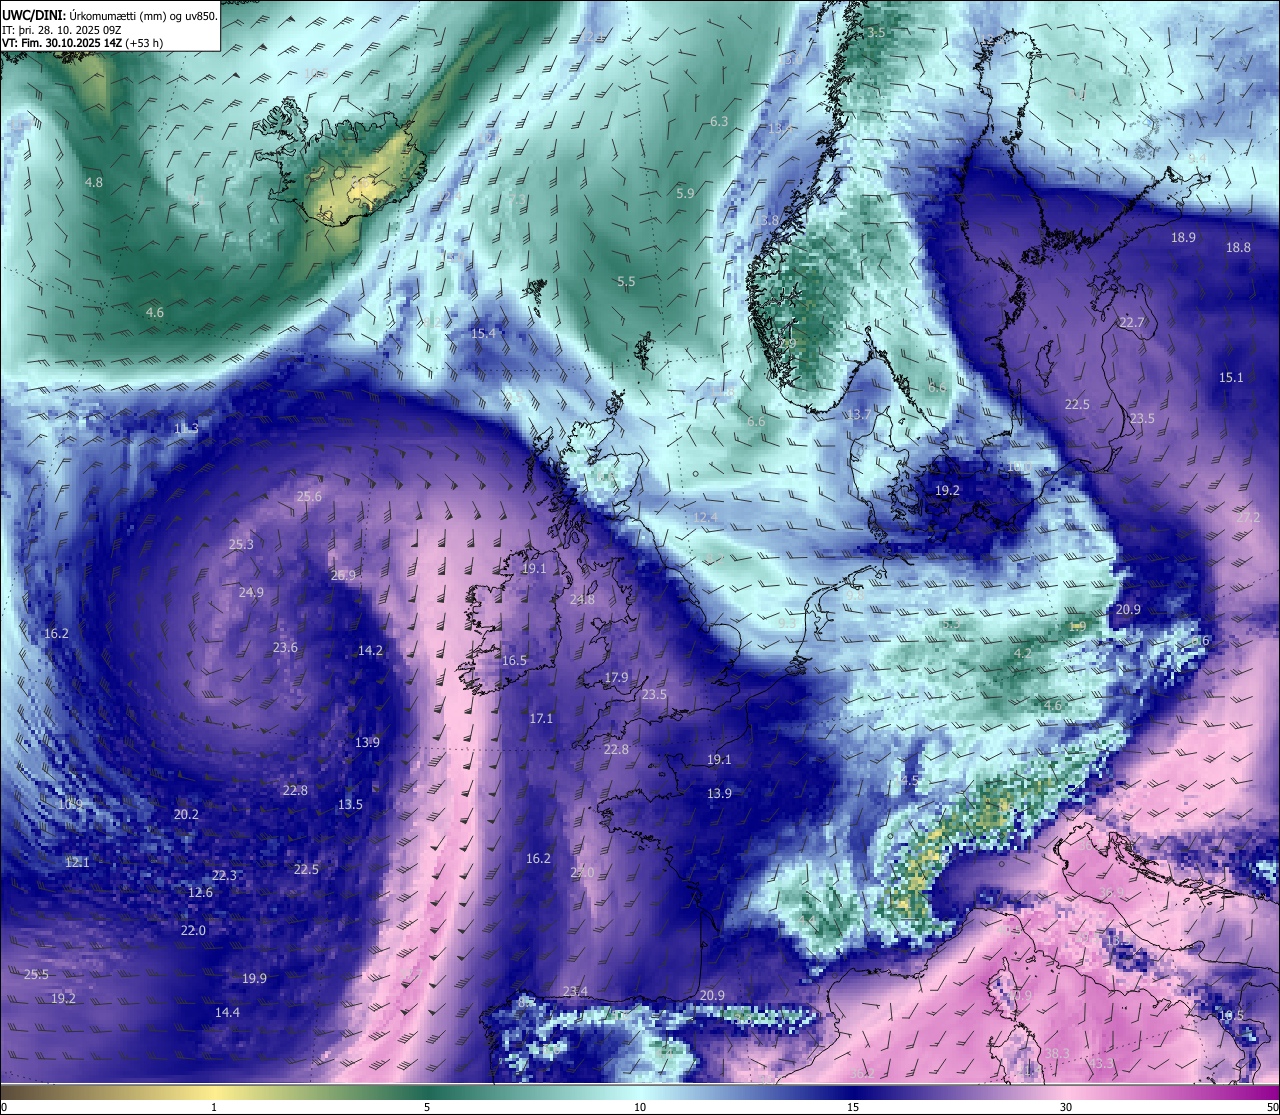Click the 22.3 value on the map
Screen dimensions: 1280x1115
pos(225,875)
